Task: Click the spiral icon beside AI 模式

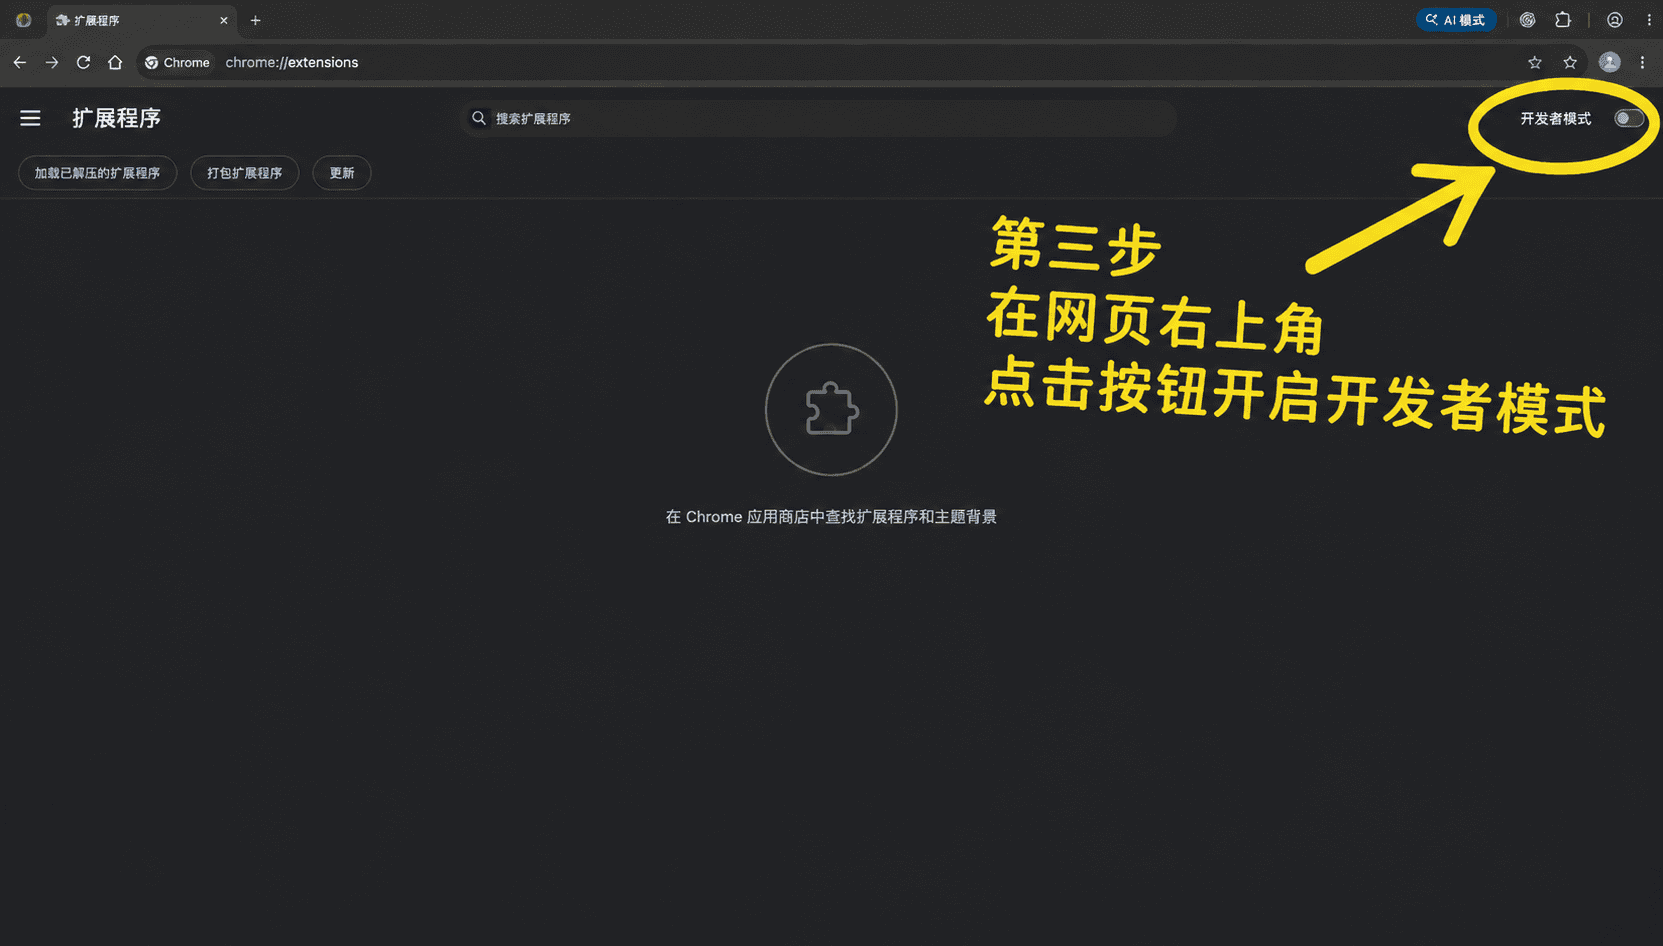Action: click(1528, 20)
